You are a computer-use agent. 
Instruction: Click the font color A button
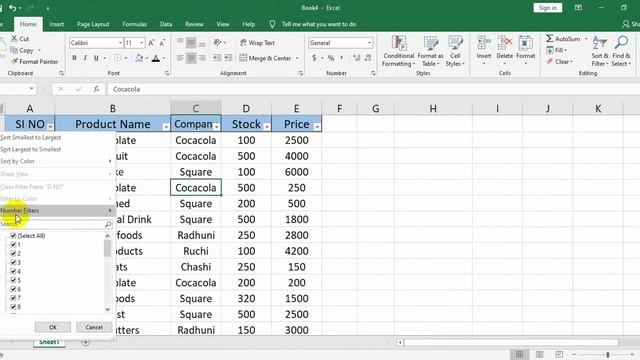pos(156,58)
